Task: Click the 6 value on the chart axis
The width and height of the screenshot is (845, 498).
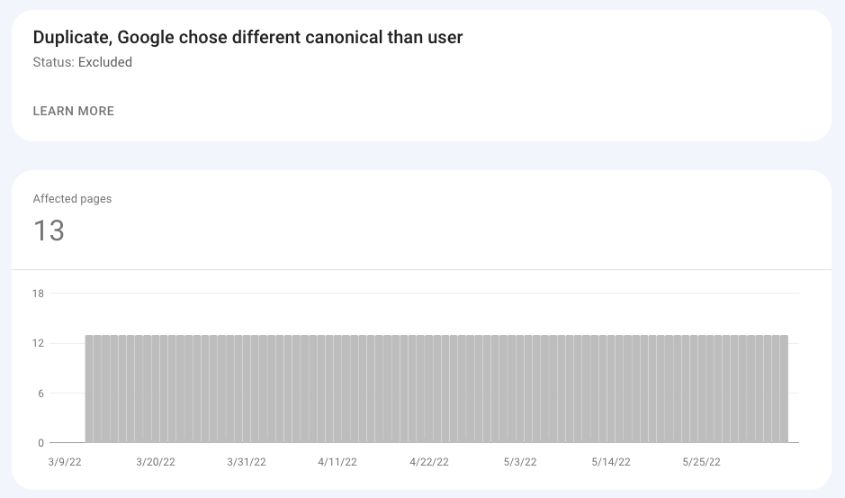Action: (40, 393)
